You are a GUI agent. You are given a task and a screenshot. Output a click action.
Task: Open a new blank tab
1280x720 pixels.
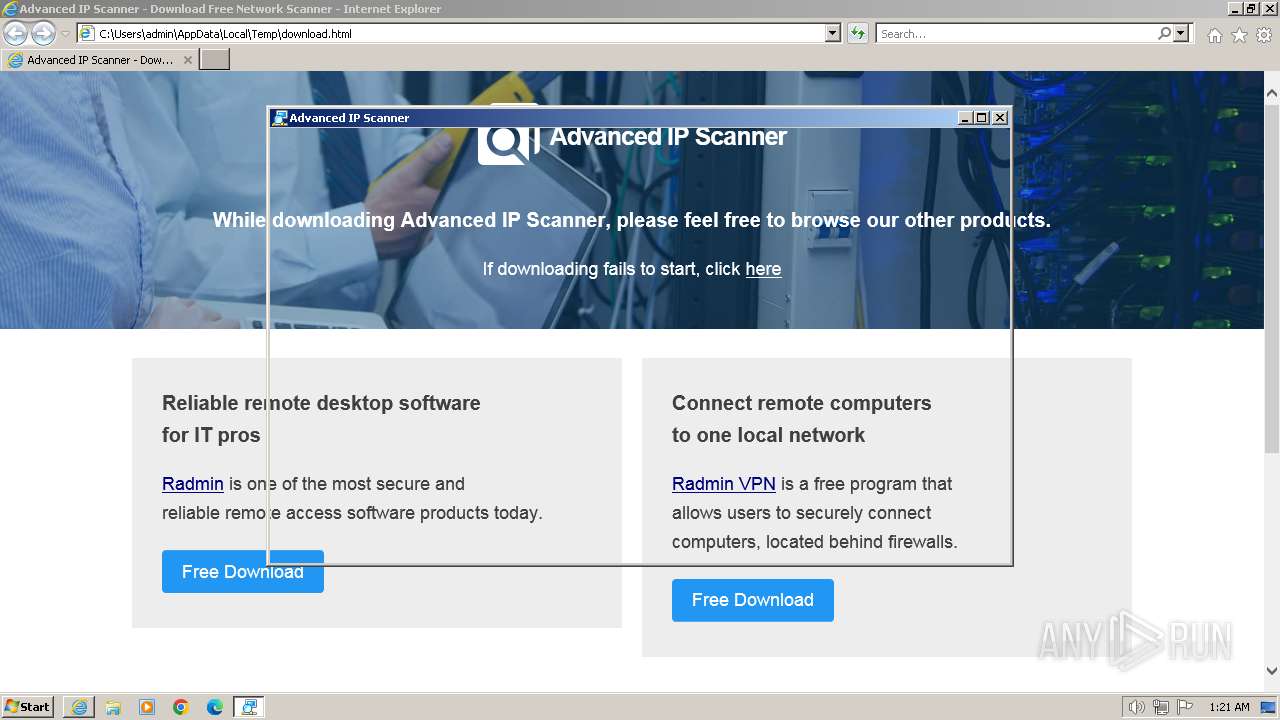point(215,60)
